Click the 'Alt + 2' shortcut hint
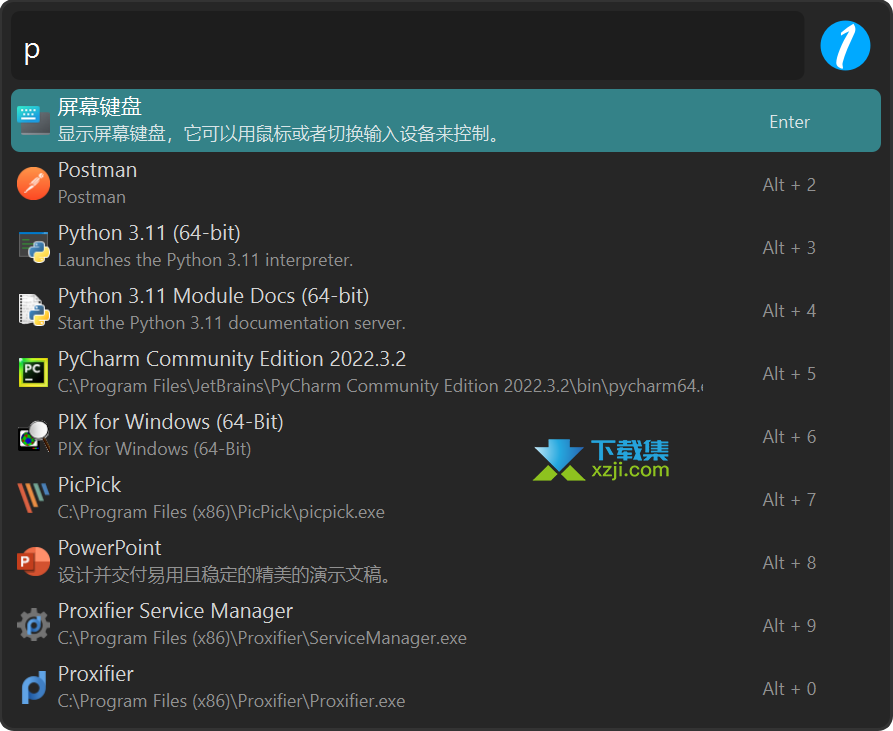Screen dimensions: 893x731 click(x=789, y=185)
